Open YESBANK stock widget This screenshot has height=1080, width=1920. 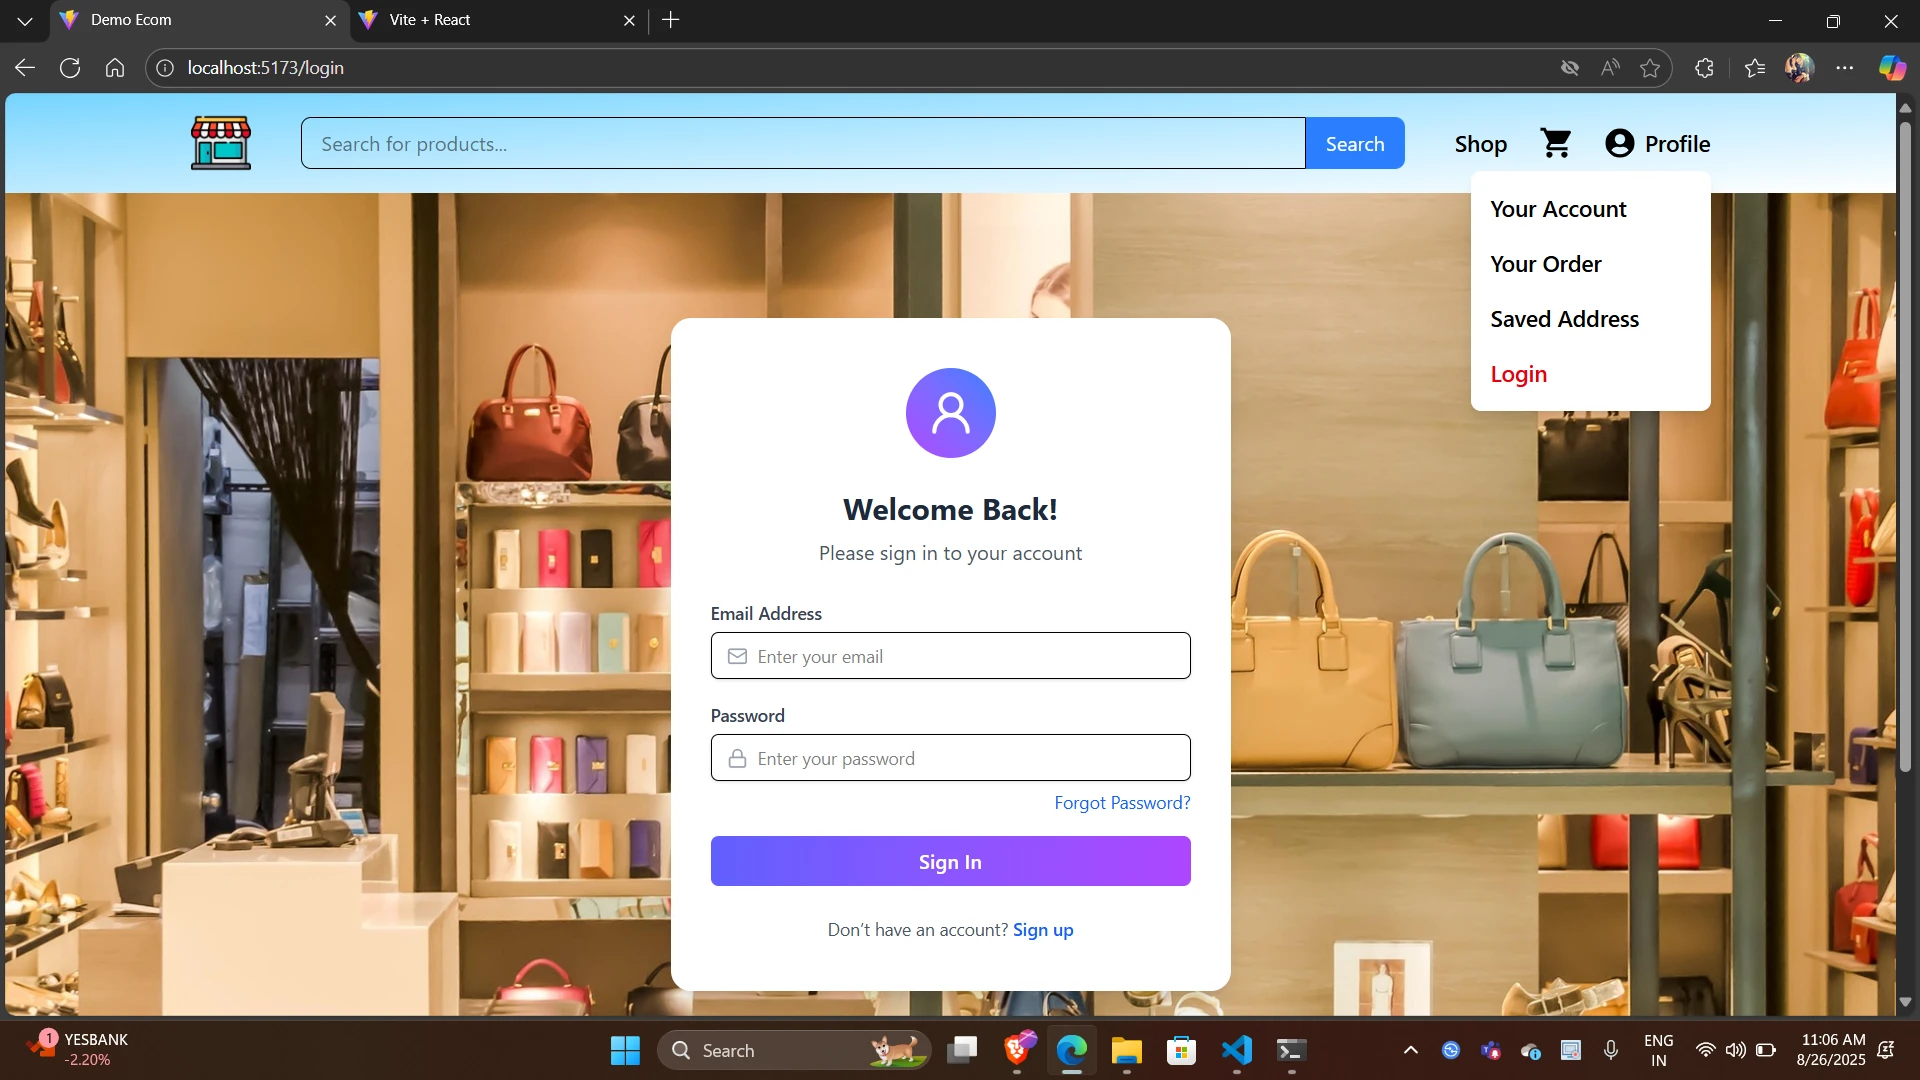pyautogui.click(x=77, y=1050)
